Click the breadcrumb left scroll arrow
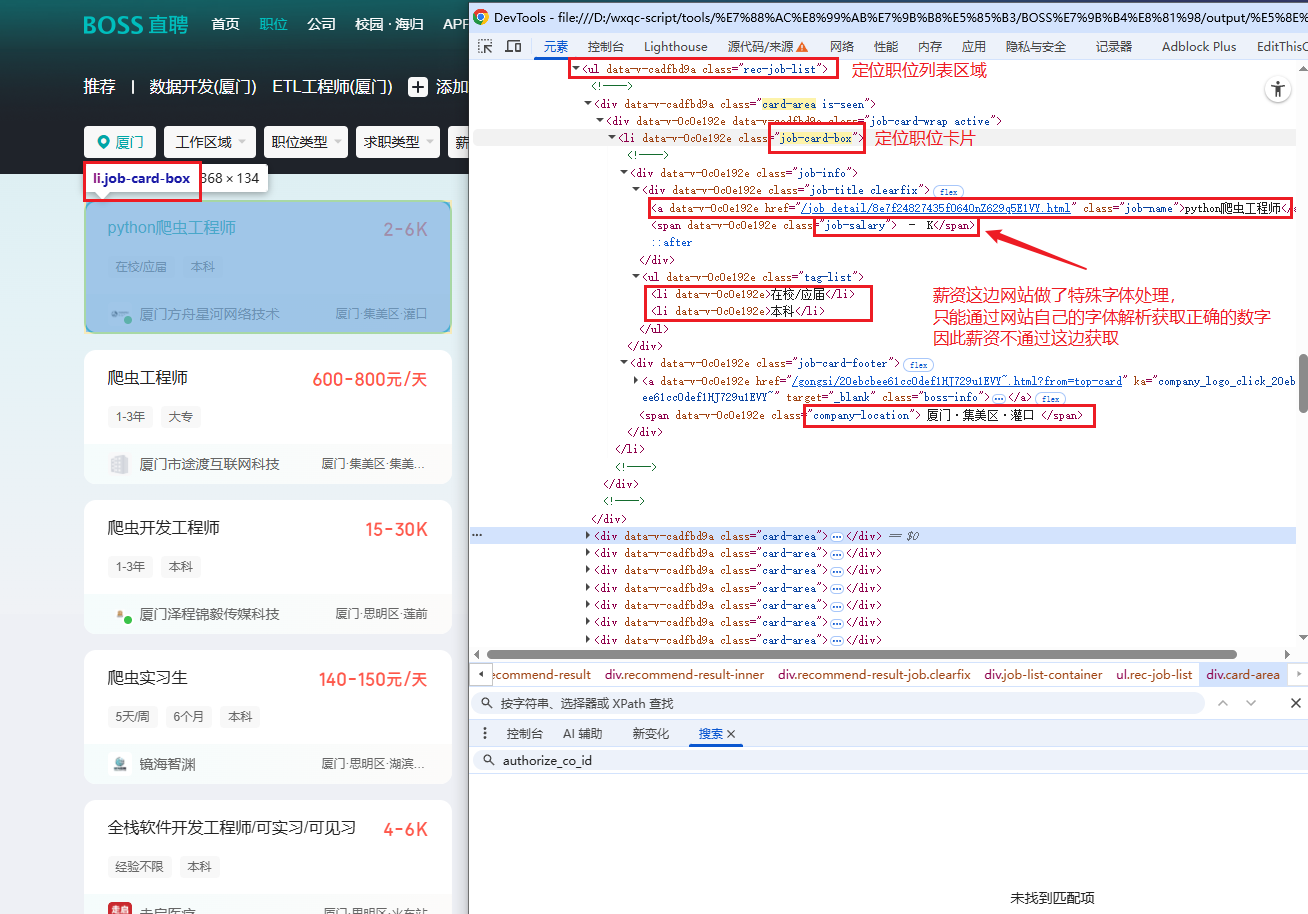1308x914 pixels. 481,675
